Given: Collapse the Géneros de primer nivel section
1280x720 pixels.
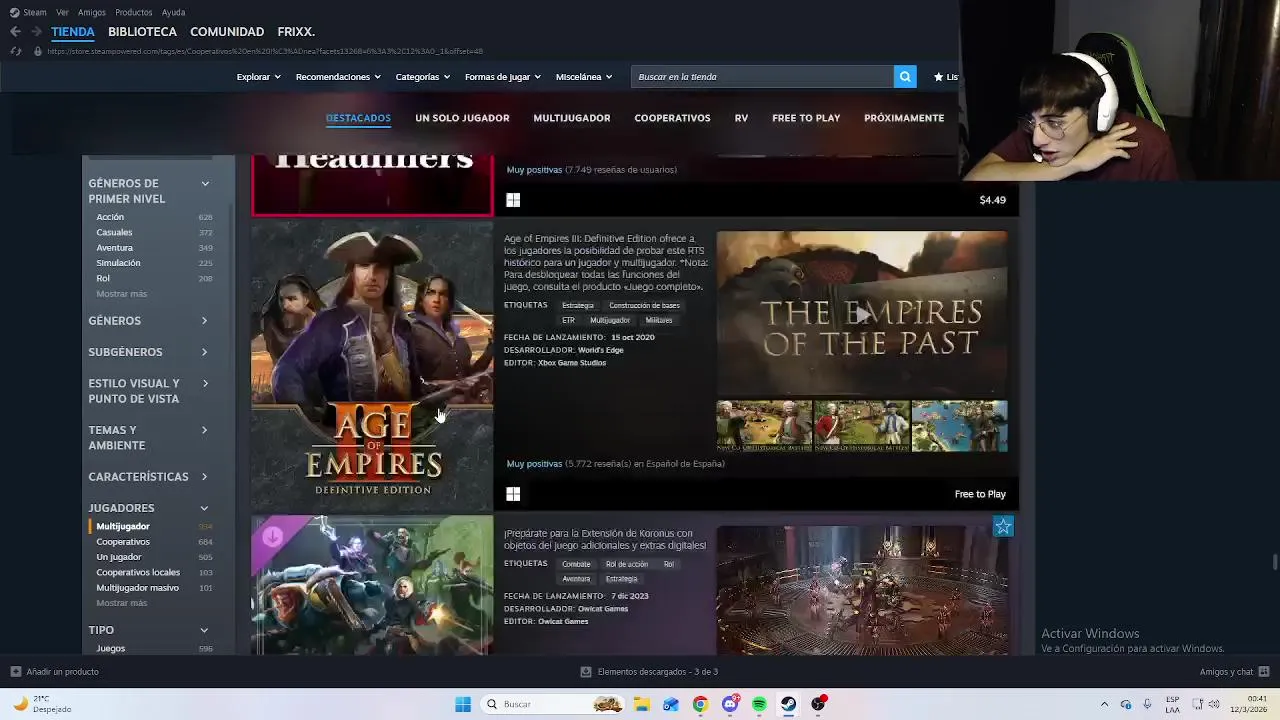Looking at the screenshot, I should [205, 184].
